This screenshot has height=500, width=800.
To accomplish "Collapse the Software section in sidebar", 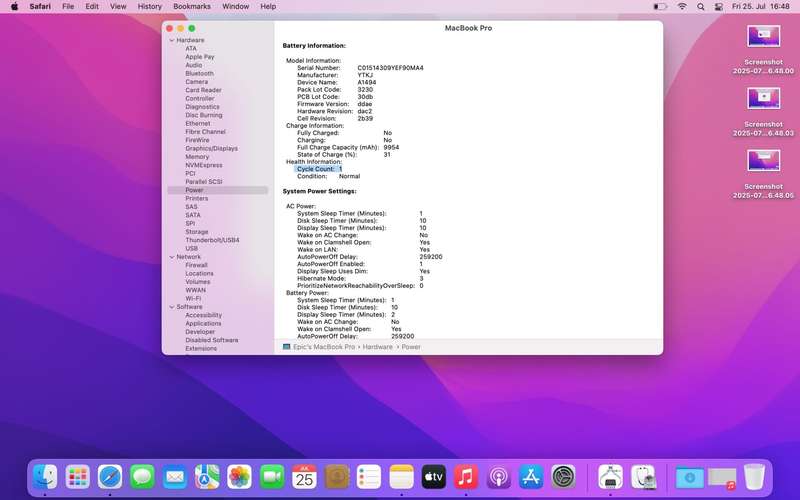I will click(x=172, y=307).
